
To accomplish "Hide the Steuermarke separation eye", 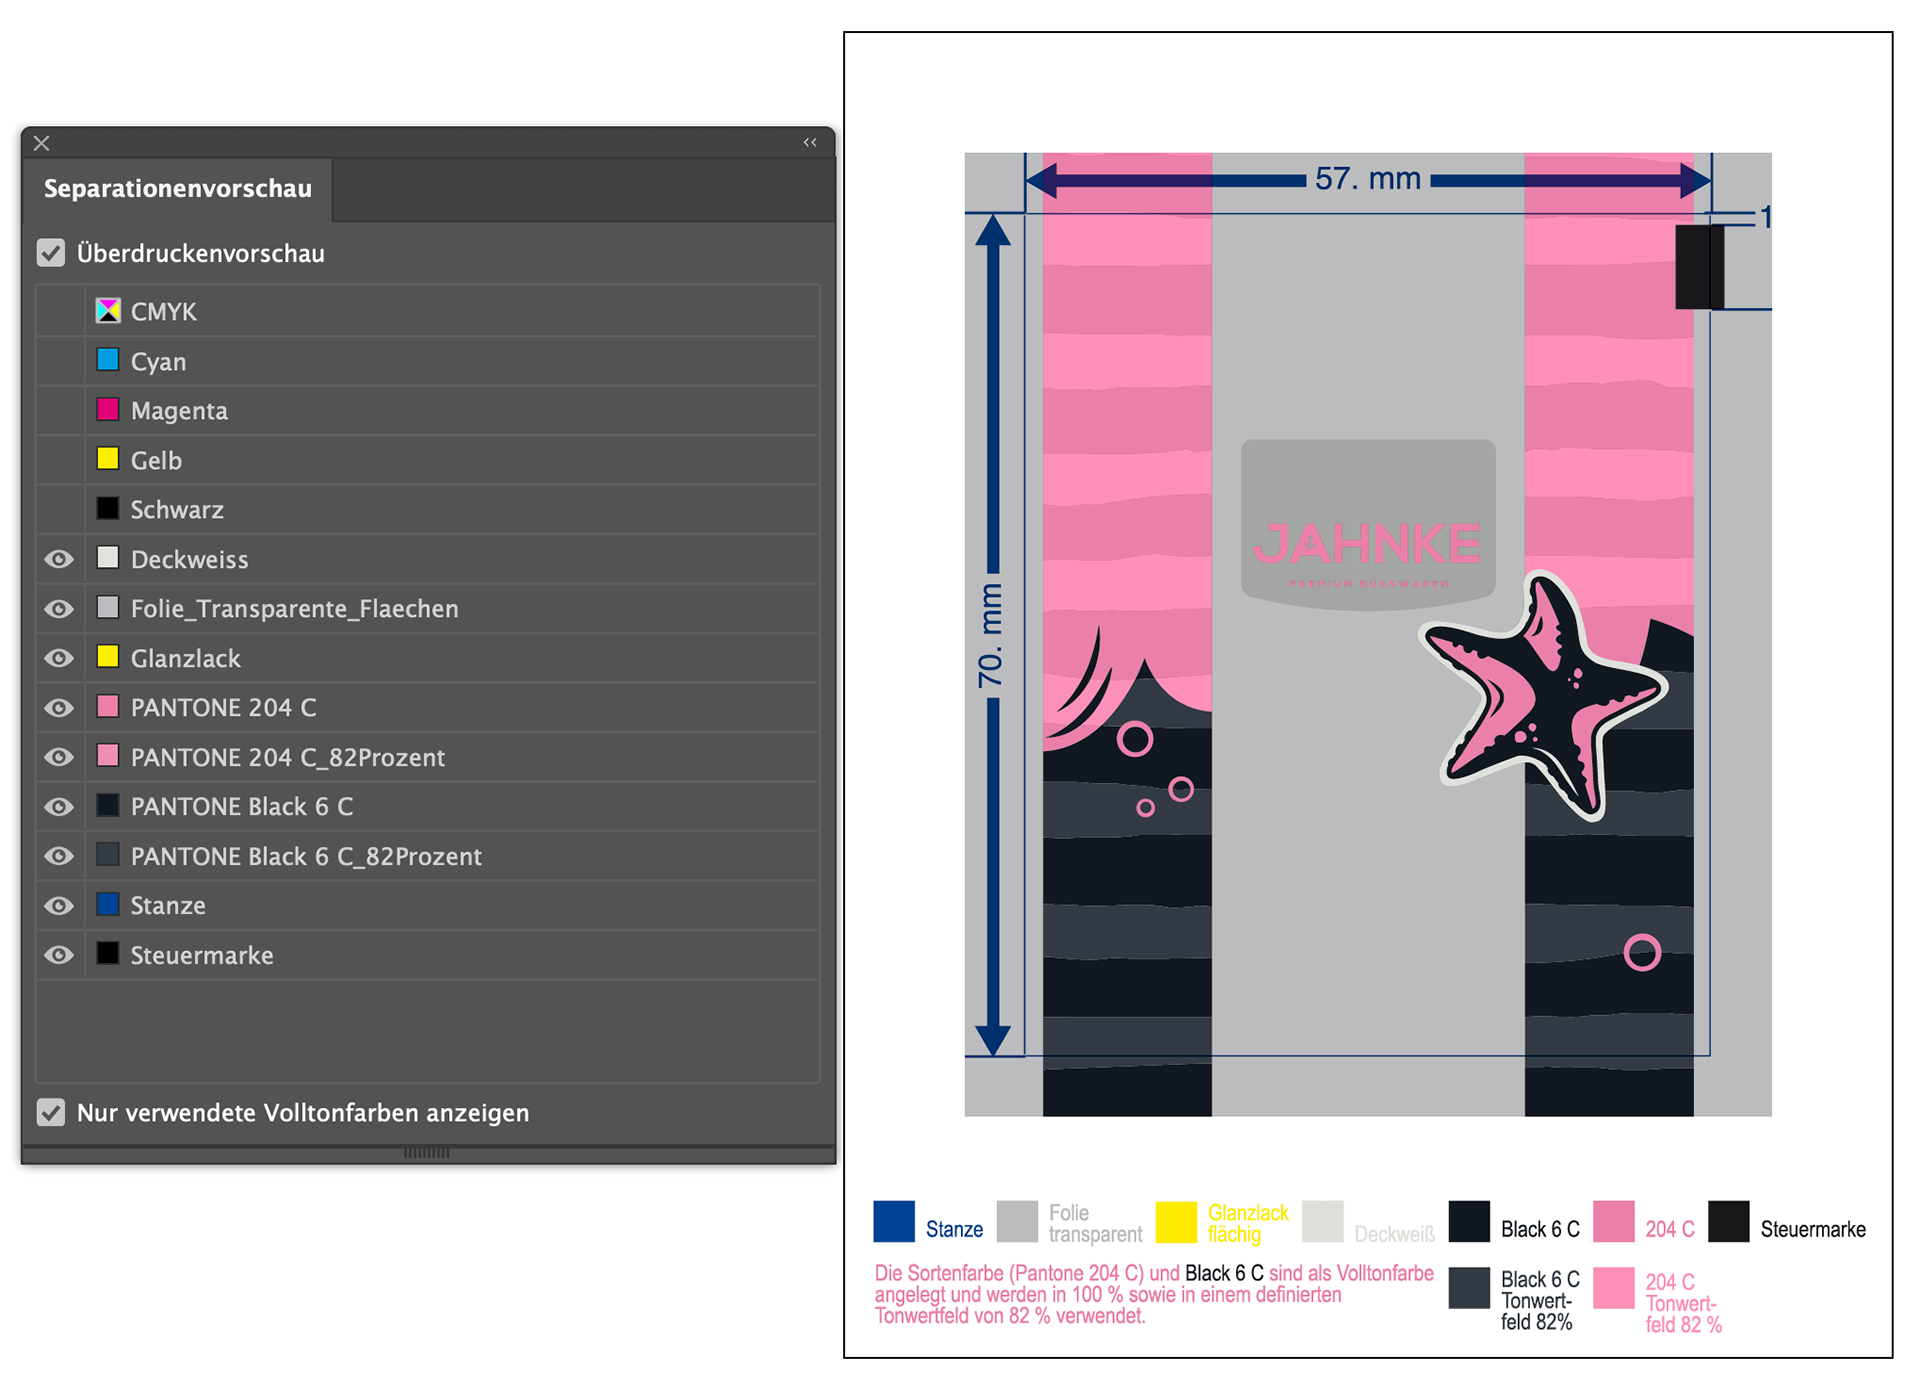I will [x=59, y=955].
